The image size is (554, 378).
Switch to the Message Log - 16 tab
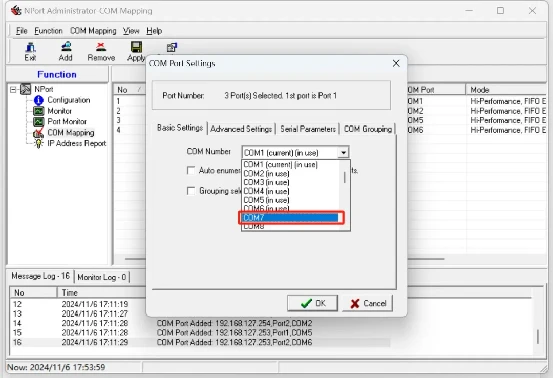[41, 276]
